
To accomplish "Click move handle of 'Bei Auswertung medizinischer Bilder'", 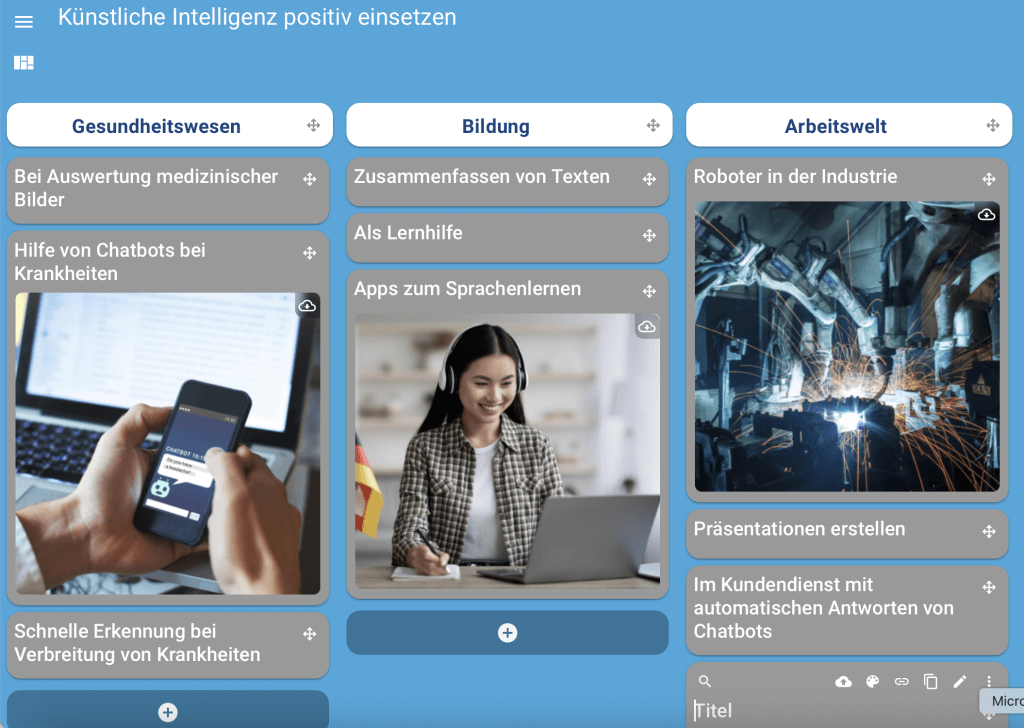I will click(310, 179).
